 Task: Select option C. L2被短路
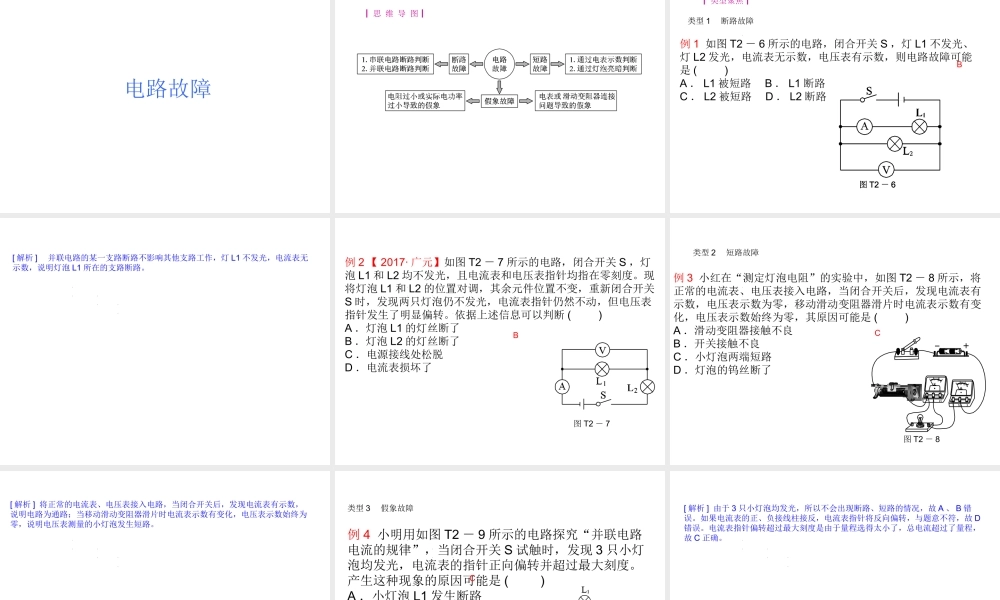pos(716,97)
